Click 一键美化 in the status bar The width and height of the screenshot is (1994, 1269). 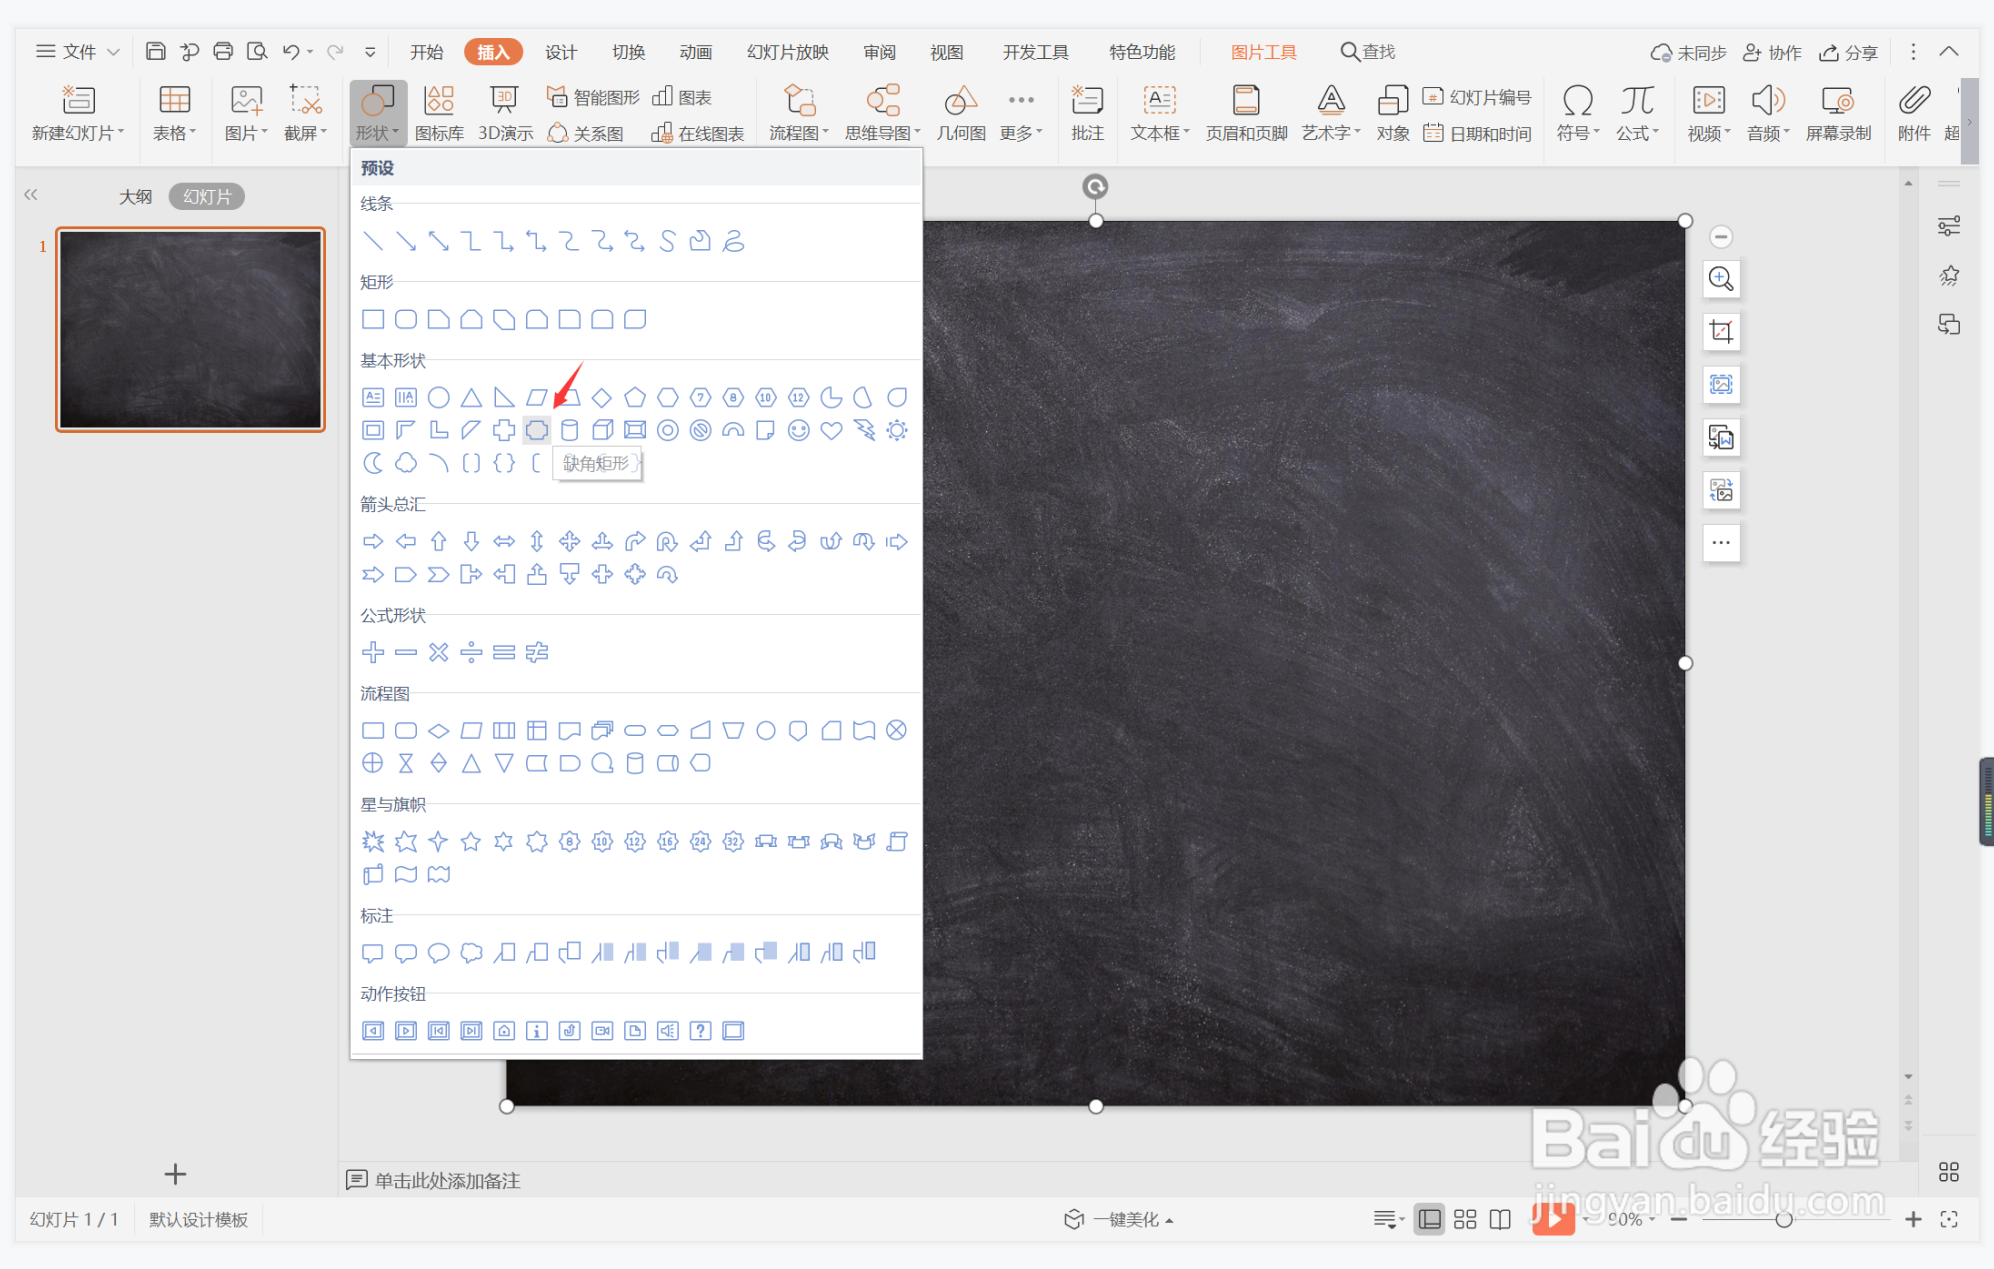point(1119,1219)
